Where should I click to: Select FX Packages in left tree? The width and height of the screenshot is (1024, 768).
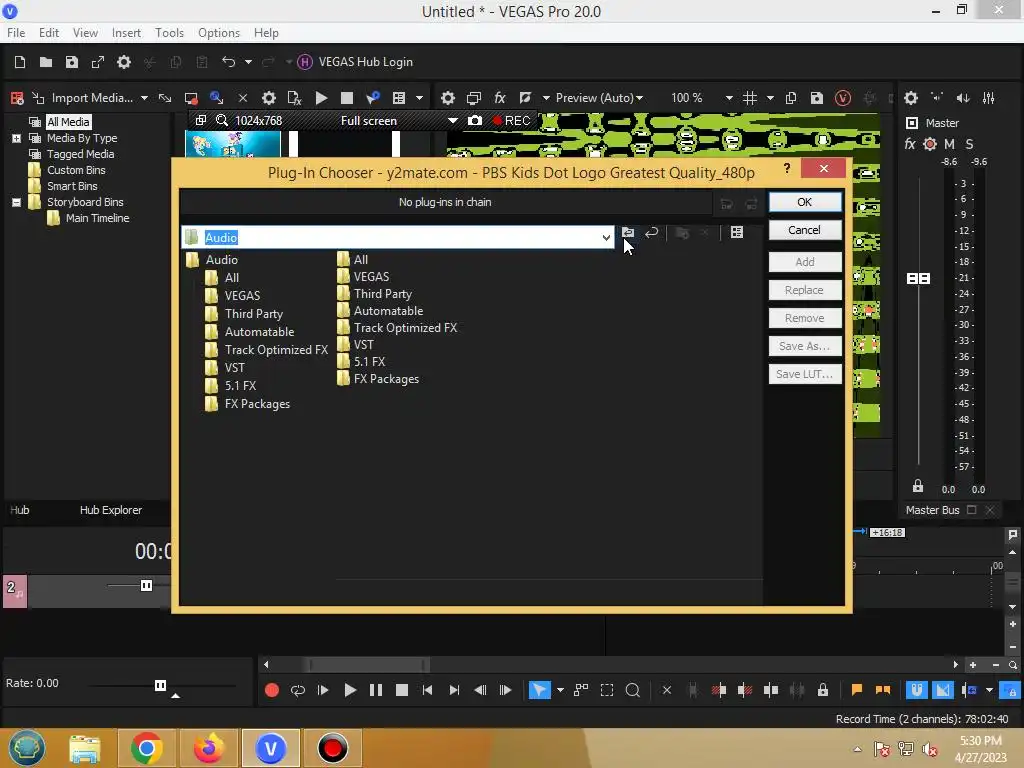pos(257,404)
